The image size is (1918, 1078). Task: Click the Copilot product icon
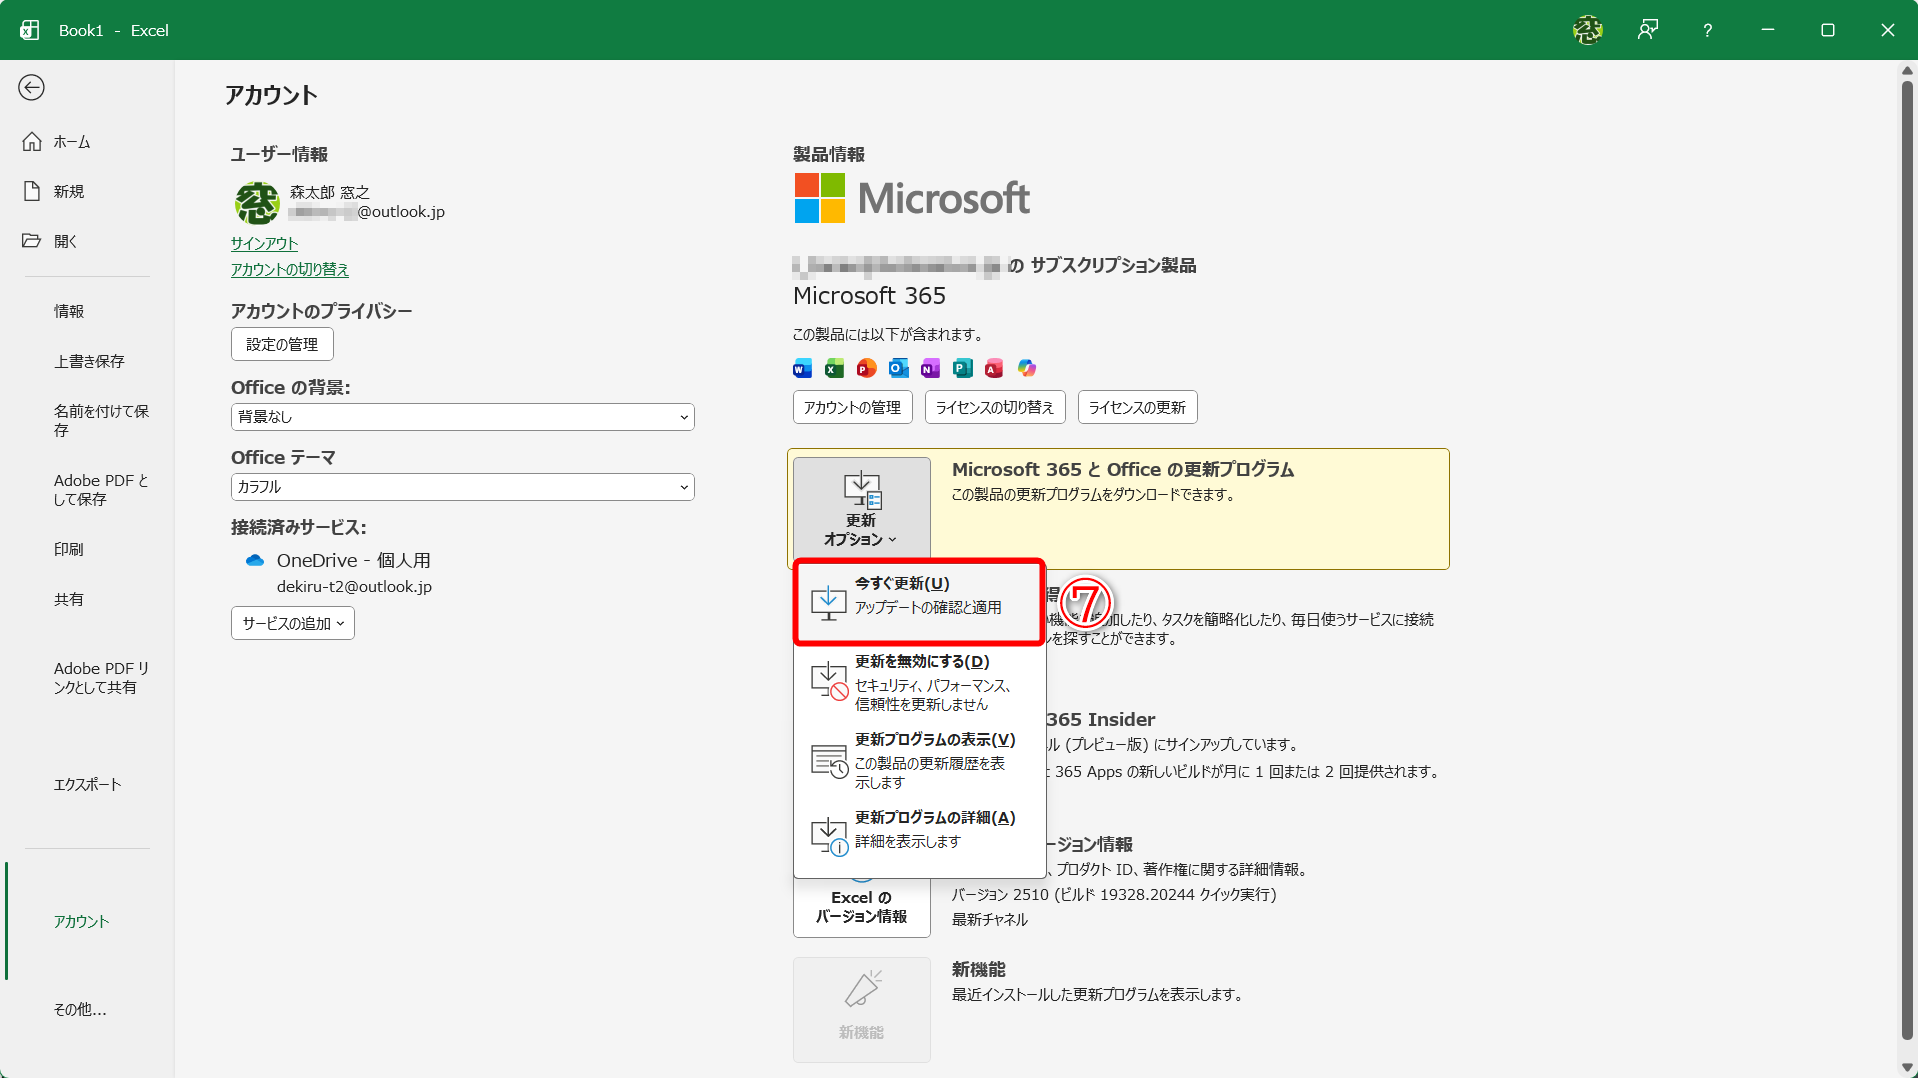coord(1026,368)
